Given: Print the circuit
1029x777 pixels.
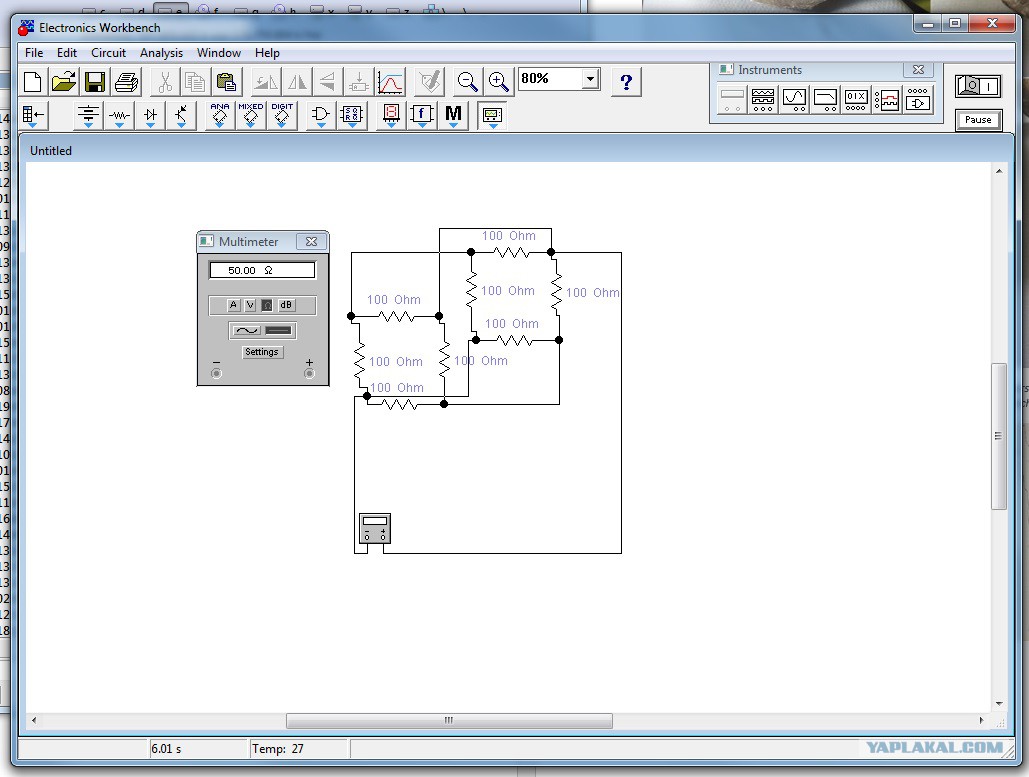Looking at the screenshot, I should click(x=127, y=82).
